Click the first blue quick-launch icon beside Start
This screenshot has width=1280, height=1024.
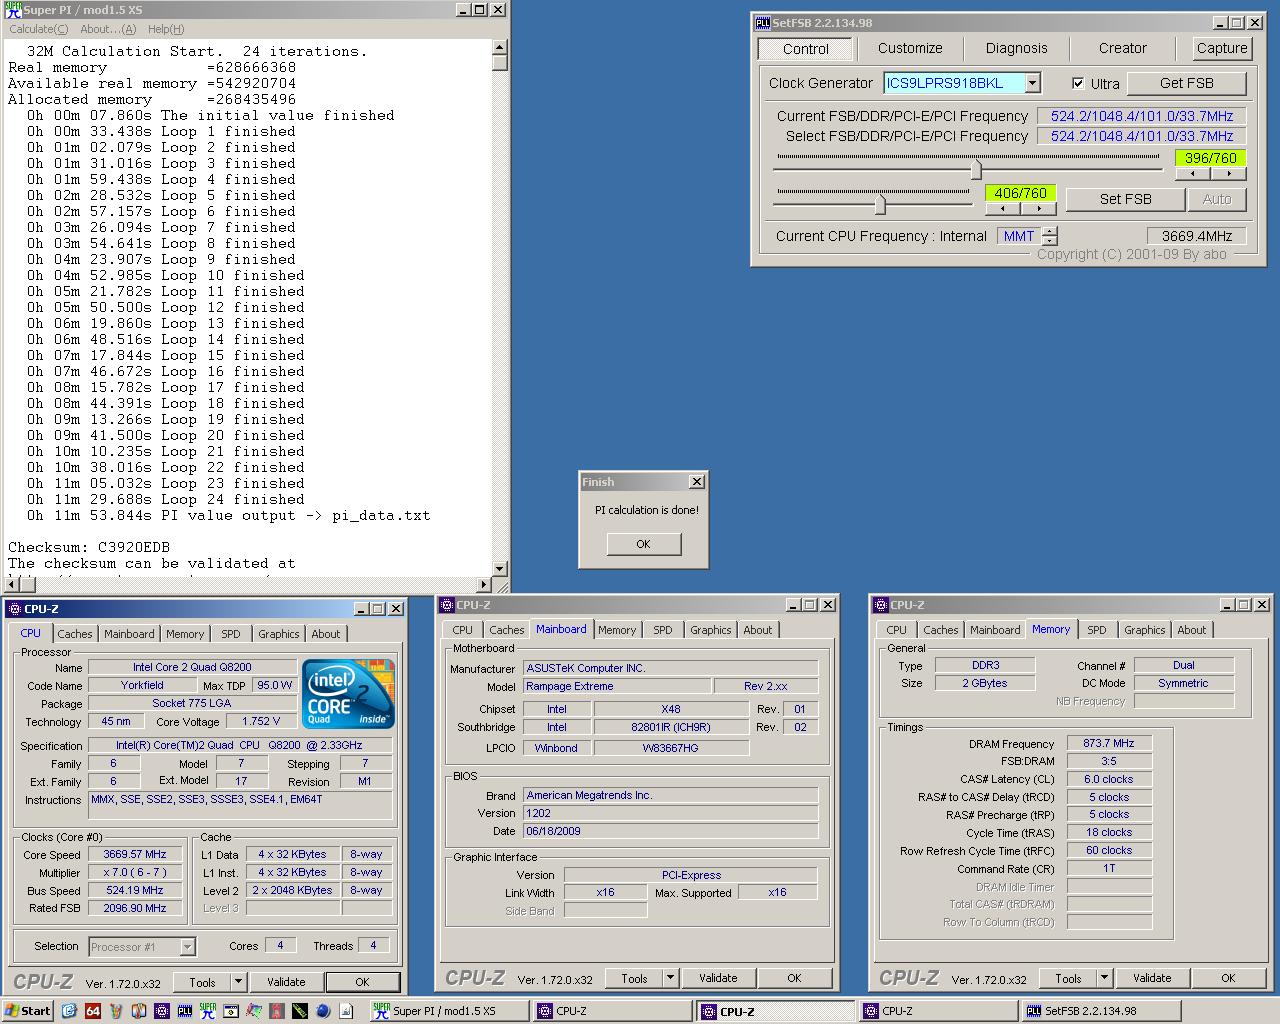click(69, 1011)
